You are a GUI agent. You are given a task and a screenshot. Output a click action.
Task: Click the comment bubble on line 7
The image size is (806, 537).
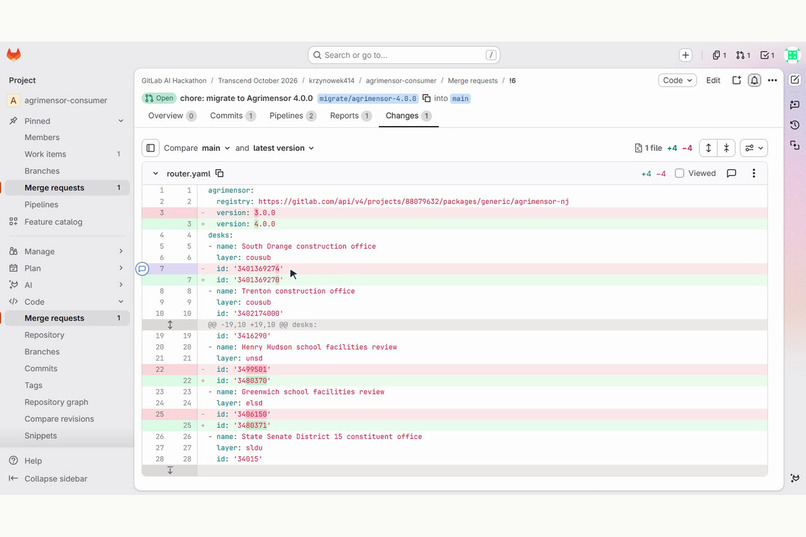tap(142, 268)
